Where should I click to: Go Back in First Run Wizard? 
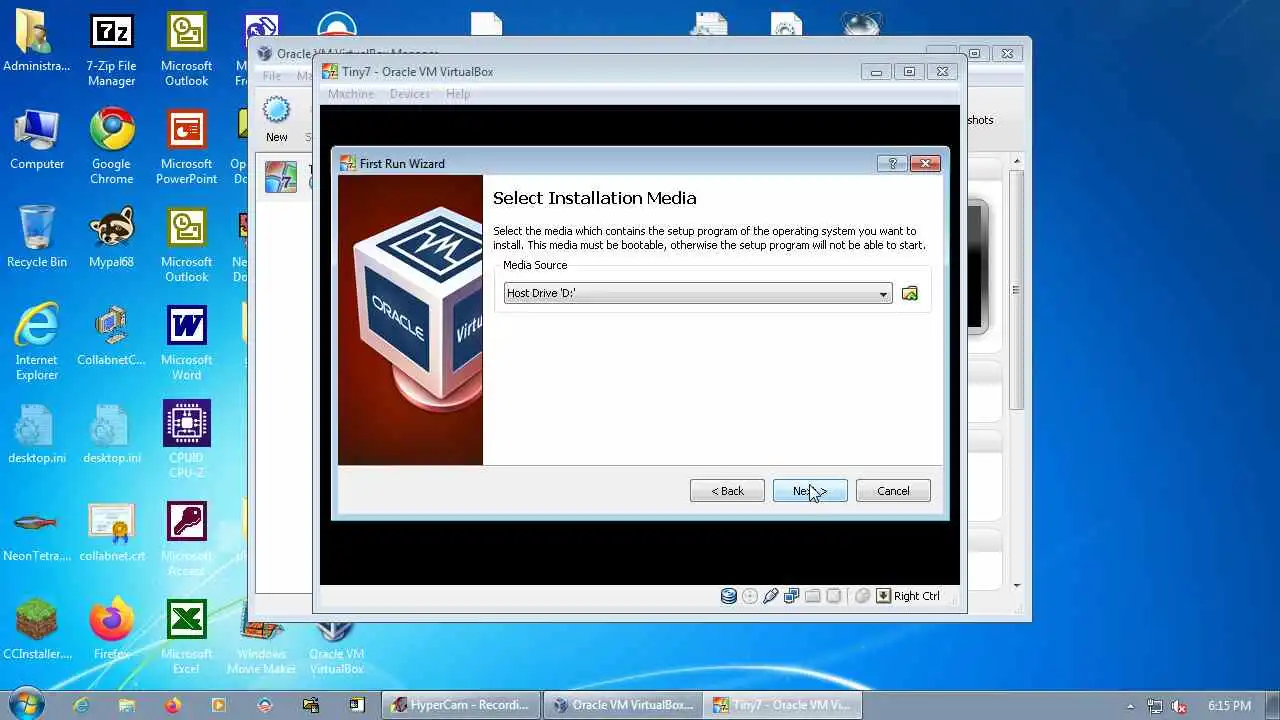(x=727, y=491)
